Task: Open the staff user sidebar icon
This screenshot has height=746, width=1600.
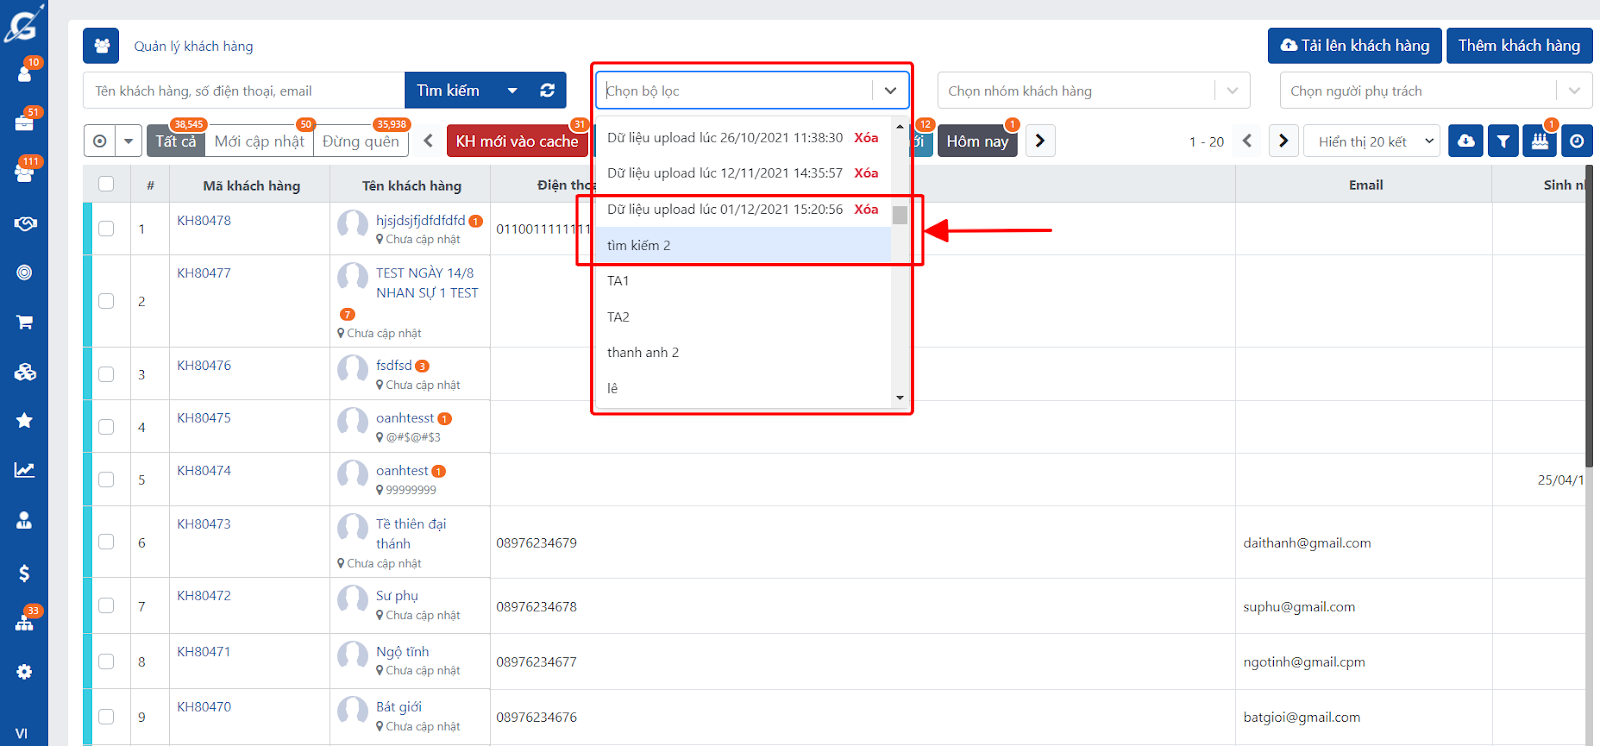Action: point(24,520)
